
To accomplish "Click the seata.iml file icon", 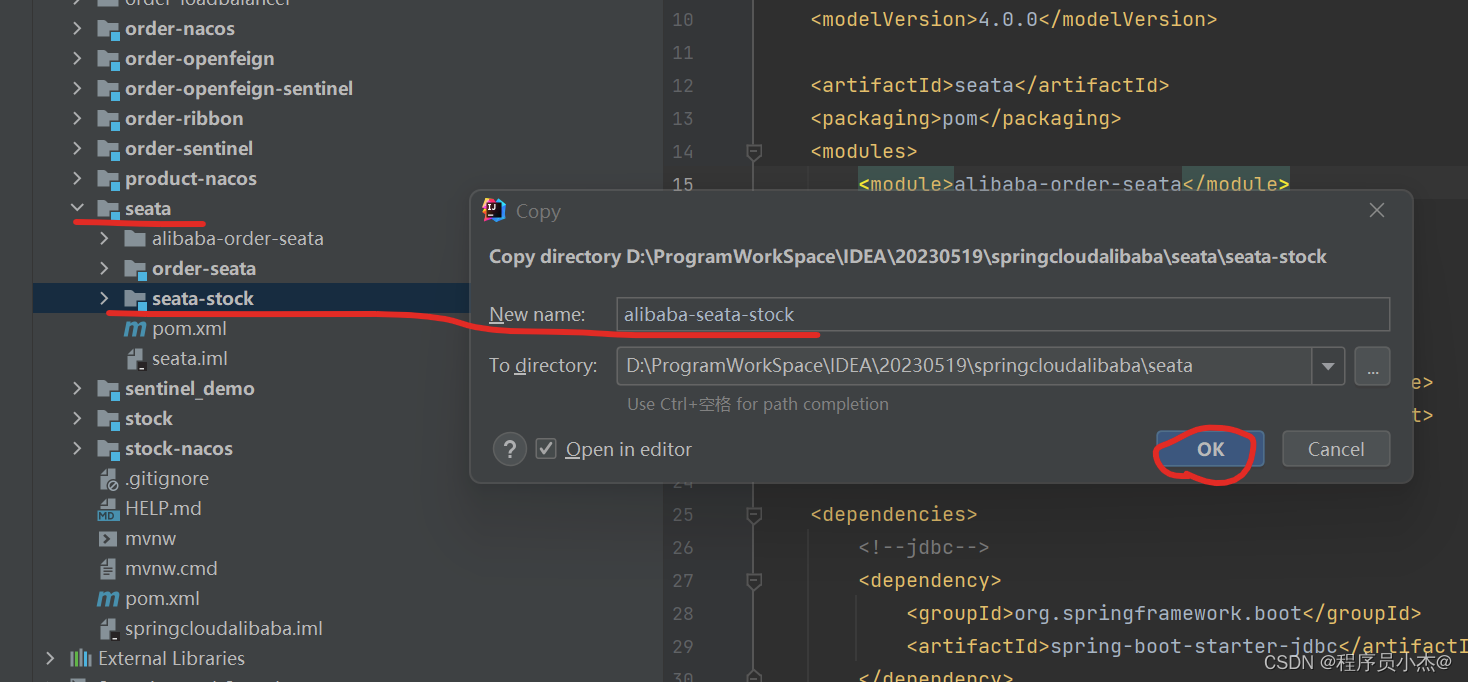I will [x=135, y=359].
